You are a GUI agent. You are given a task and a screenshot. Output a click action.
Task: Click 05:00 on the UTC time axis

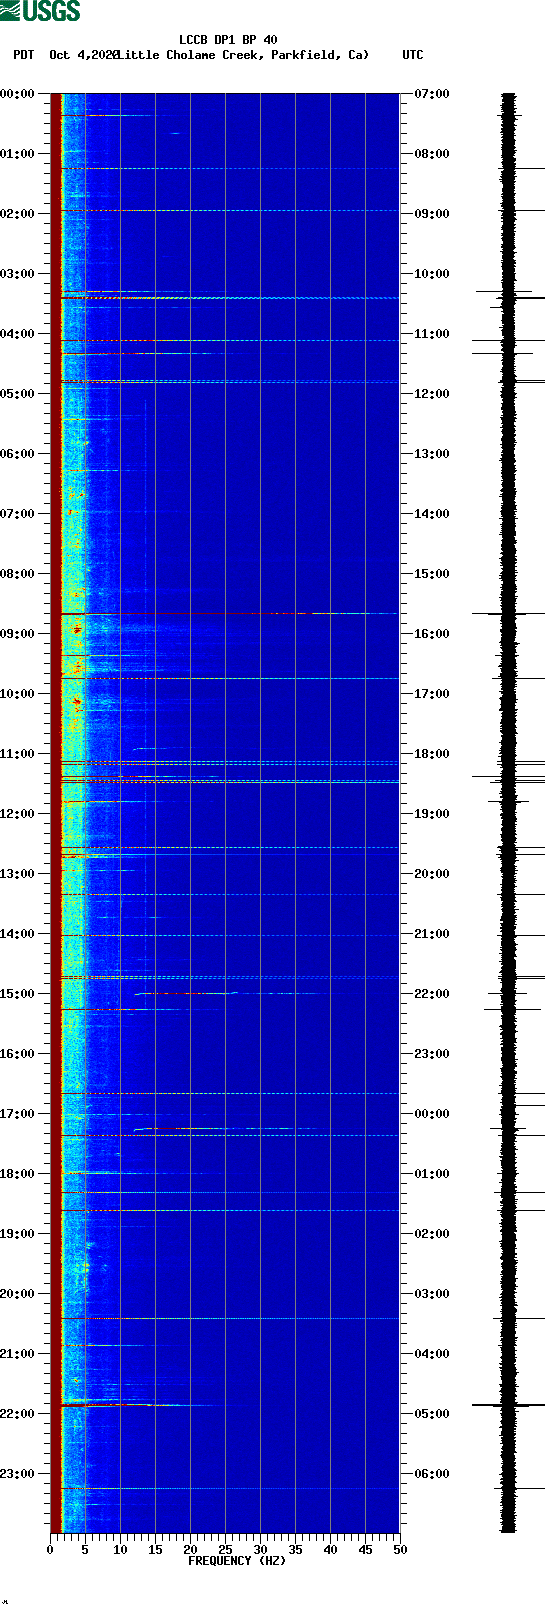[x=432, y=1414]
